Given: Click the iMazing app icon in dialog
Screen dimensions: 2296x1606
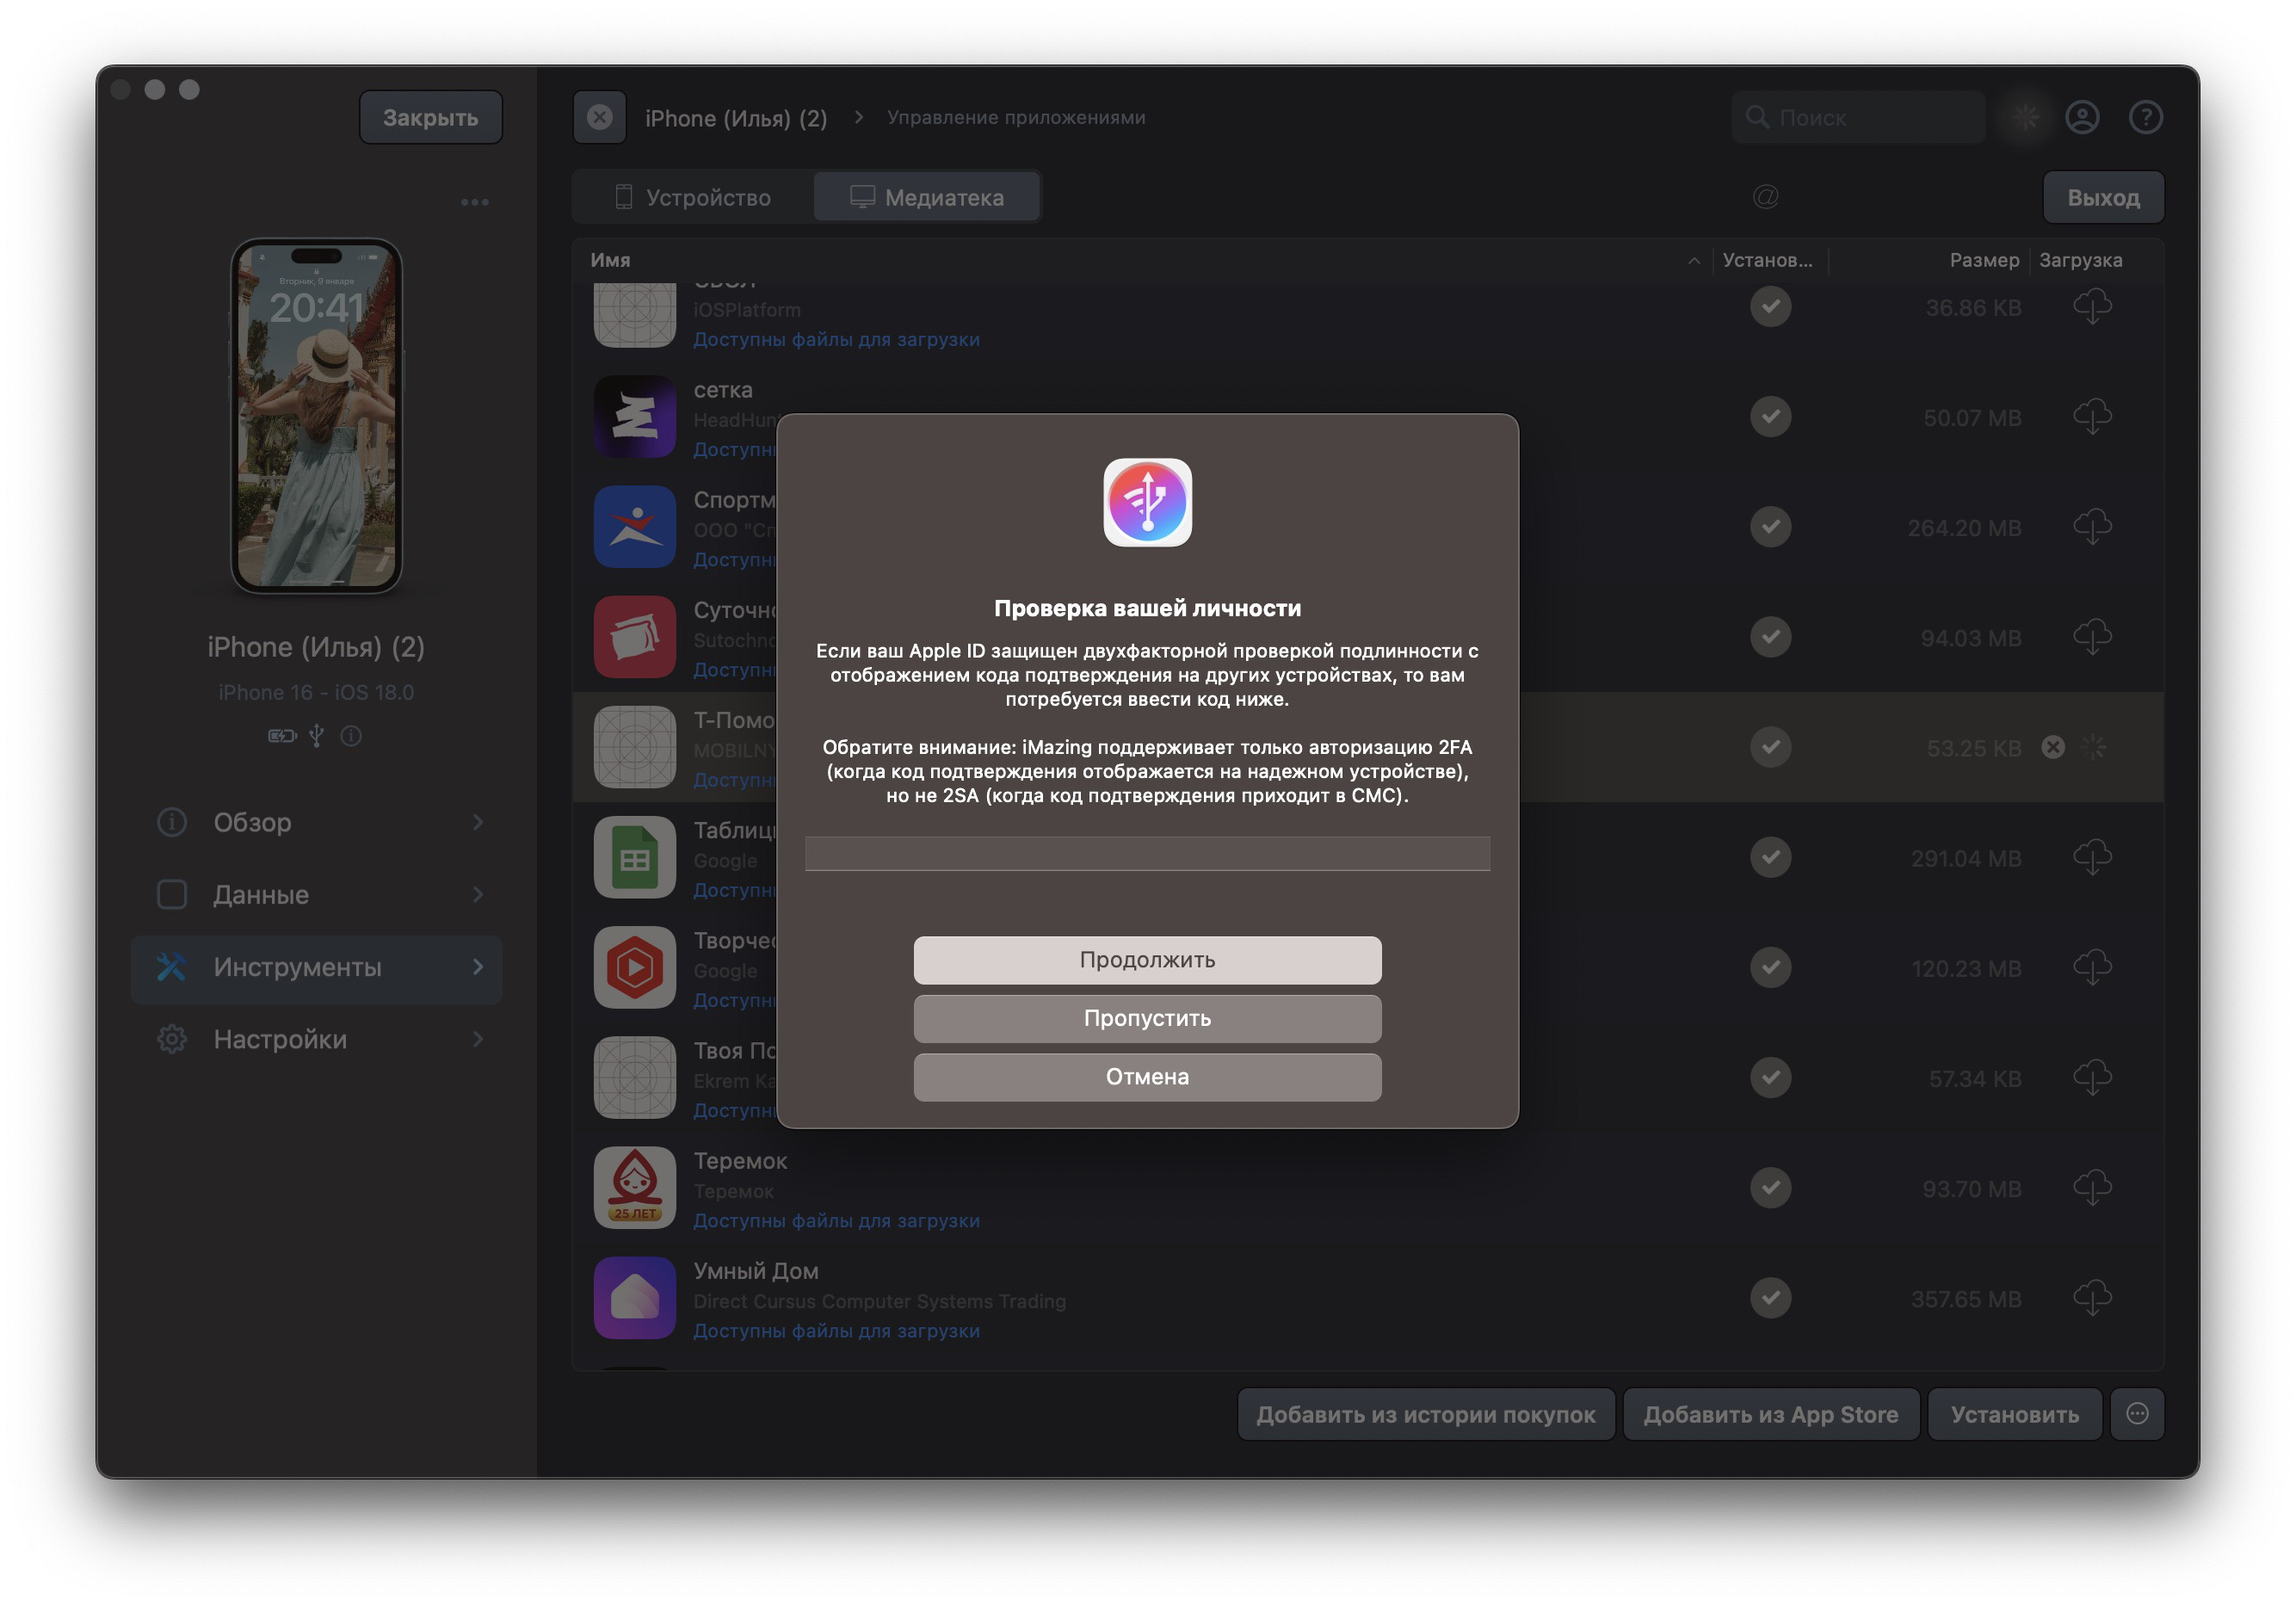Looking at the screenshot, I should (x=1147, y=502).
